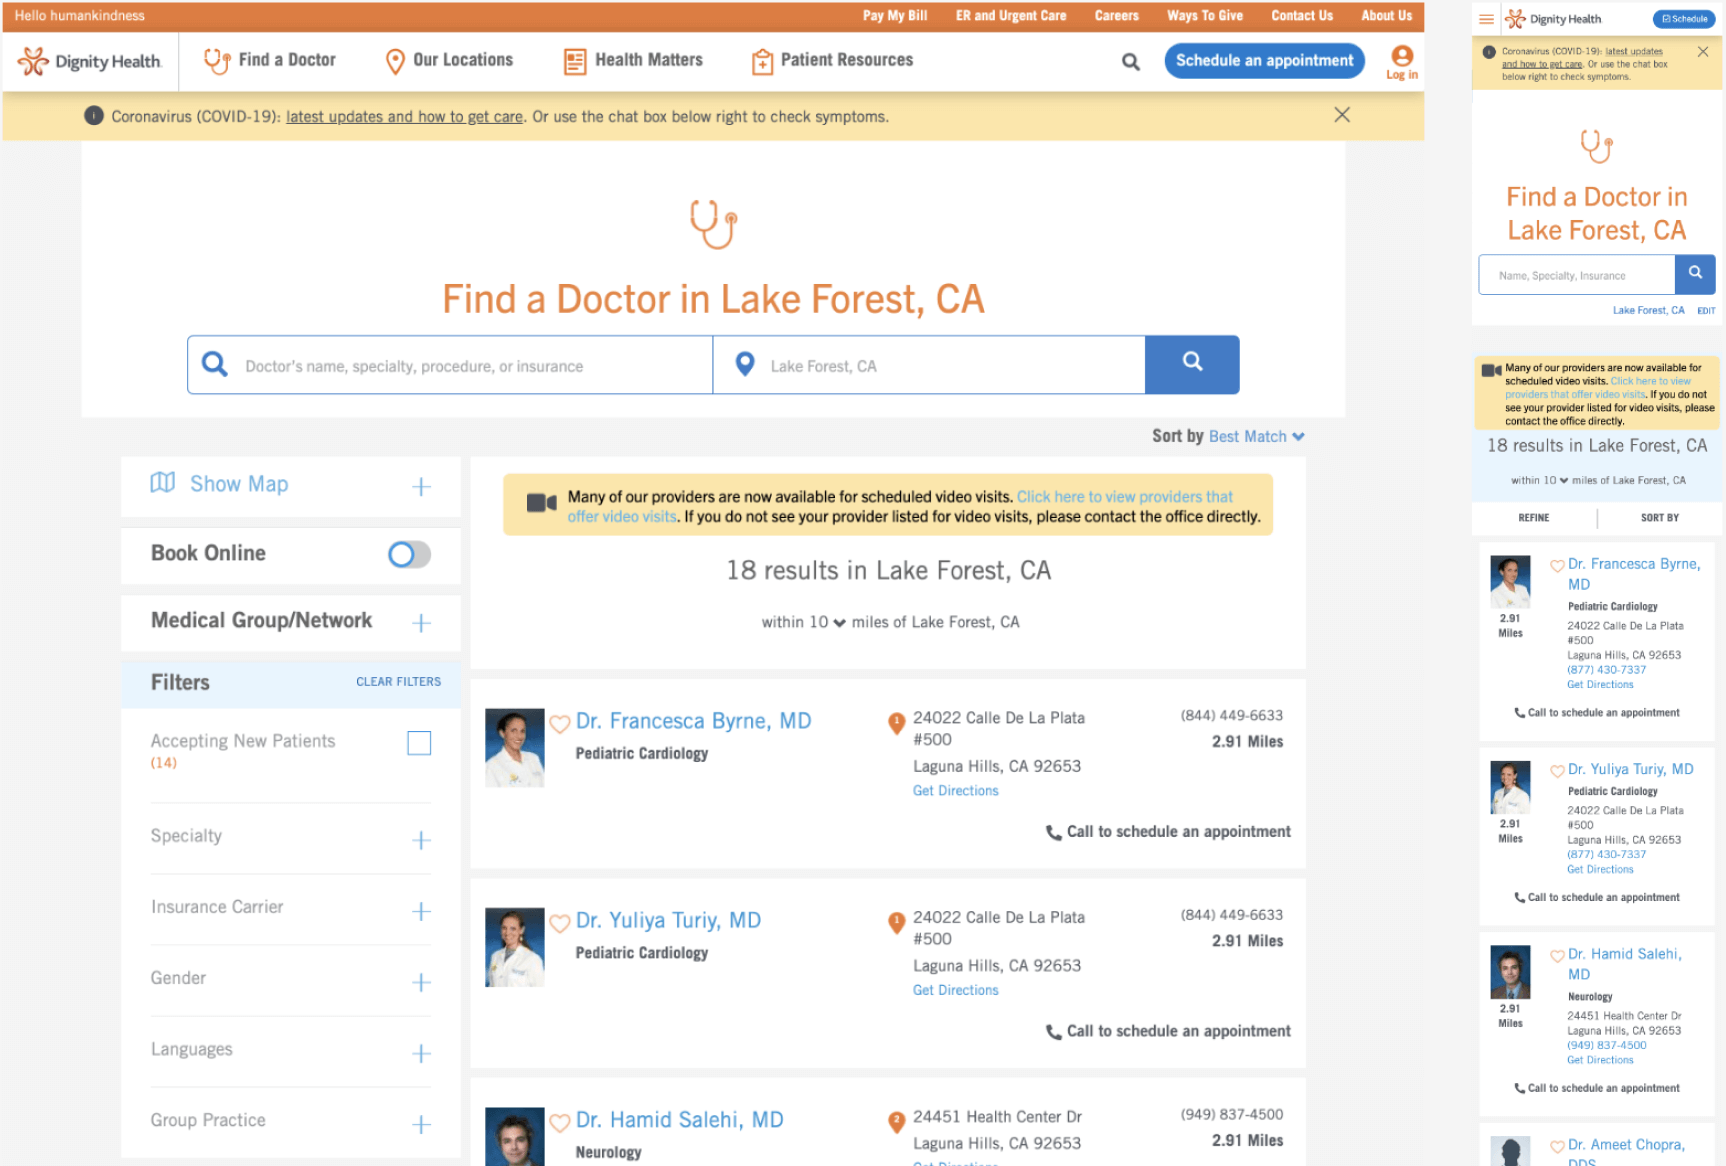Click the Lake Forest, CA location field
1726x1166 pixels.
[x=929, y=365]
